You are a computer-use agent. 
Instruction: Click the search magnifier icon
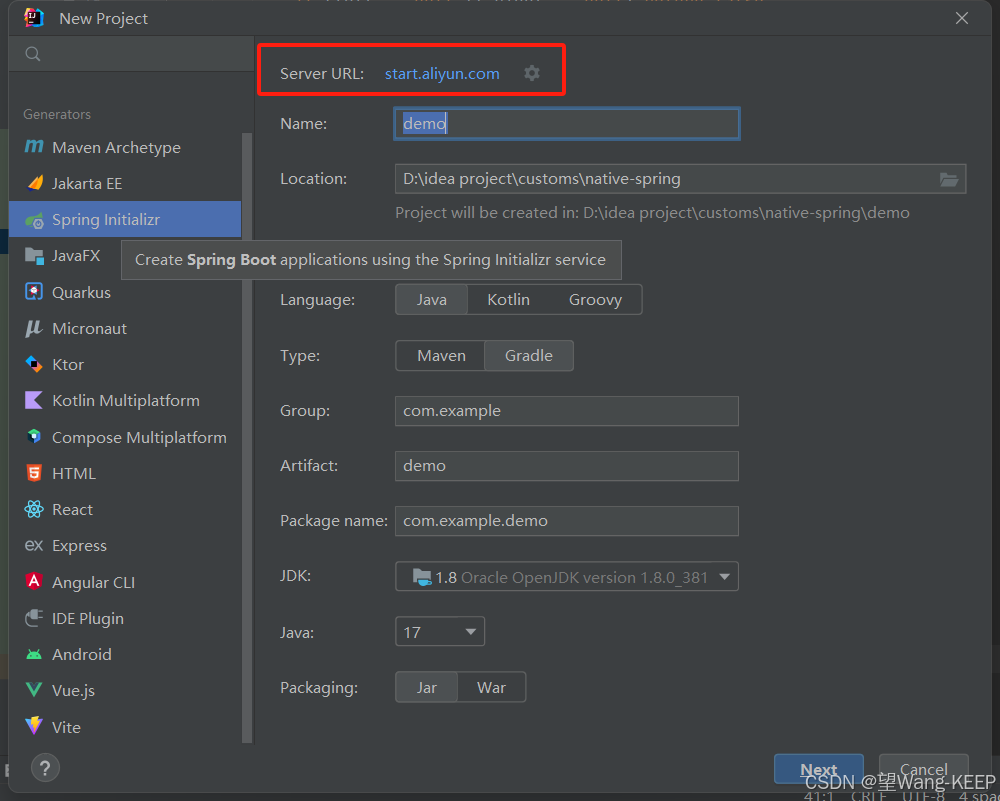click(x=33, y=54)
